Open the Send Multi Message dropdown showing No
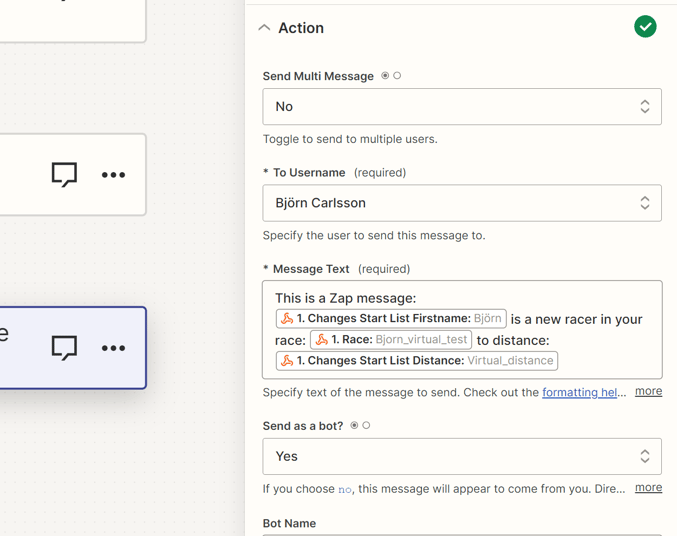This screenshot has width=677, height=536. (x=462, y=107)
